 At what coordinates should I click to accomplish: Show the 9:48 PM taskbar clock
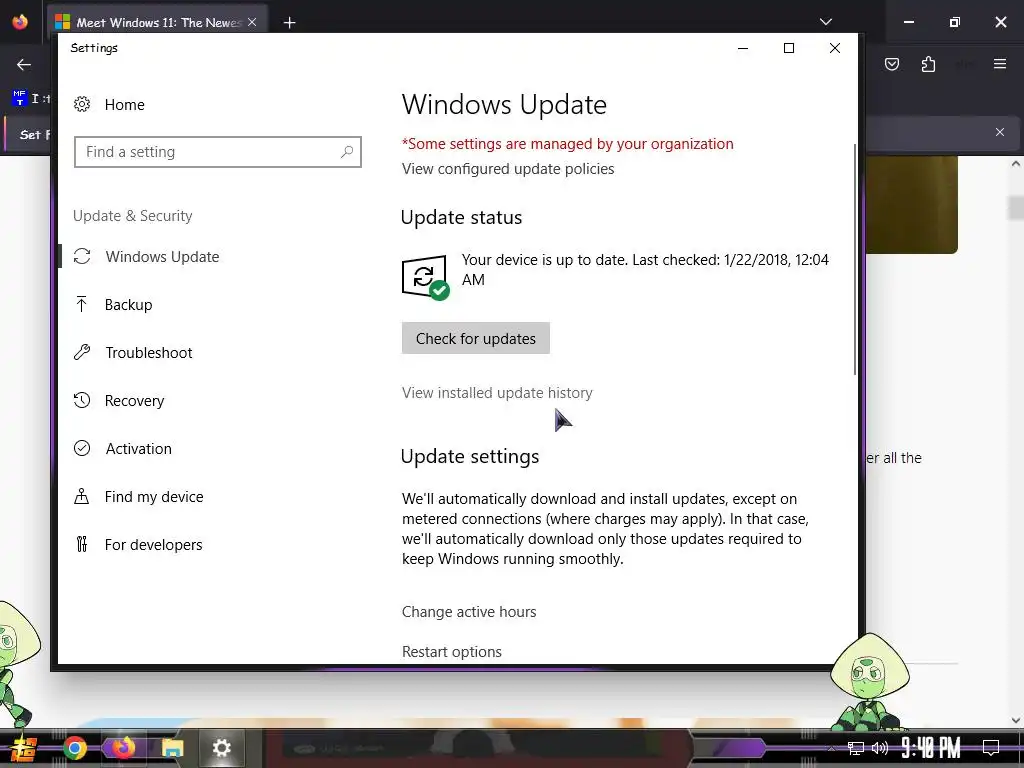pyautogui.click(x=931, y=748)
